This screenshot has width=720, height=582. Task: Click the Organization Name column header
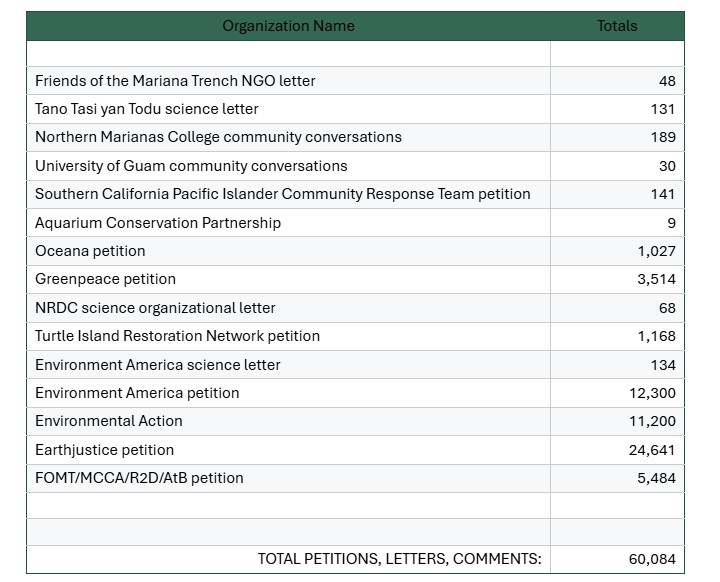click(x=288, y=26)
